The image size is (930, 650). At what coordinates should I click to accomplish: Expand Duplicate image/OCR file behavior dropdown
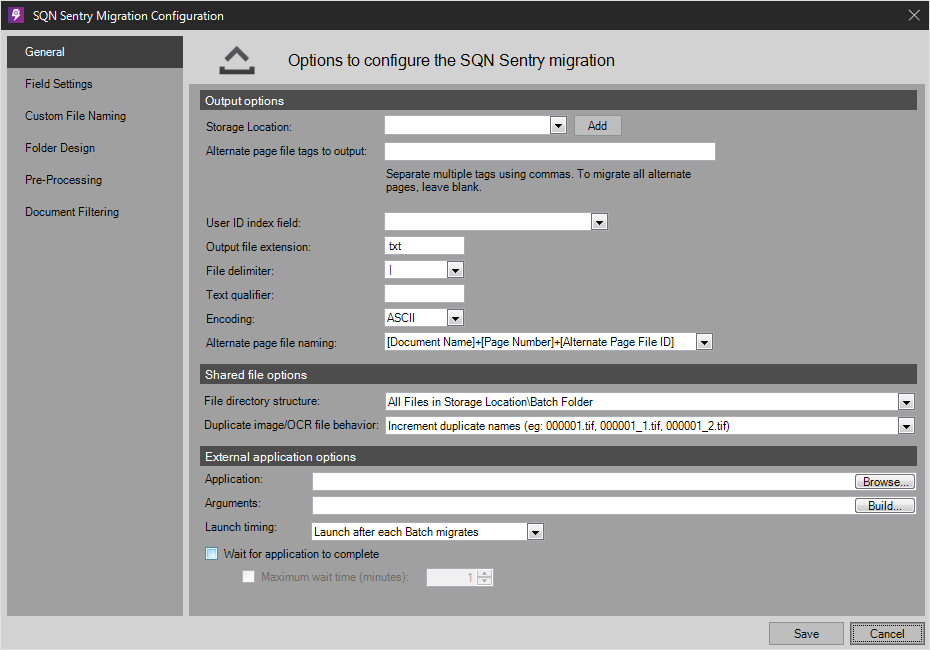906,426
